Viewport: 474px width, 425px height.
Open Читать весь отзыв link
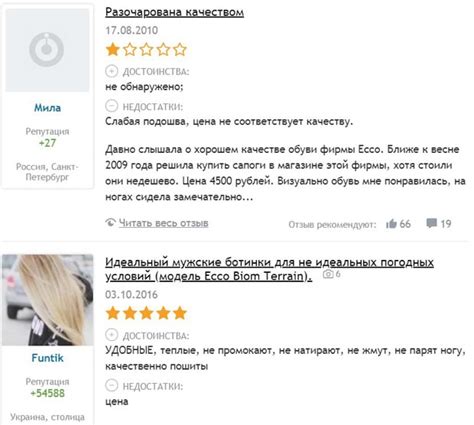pyautogui.click(x=164, y=223)
